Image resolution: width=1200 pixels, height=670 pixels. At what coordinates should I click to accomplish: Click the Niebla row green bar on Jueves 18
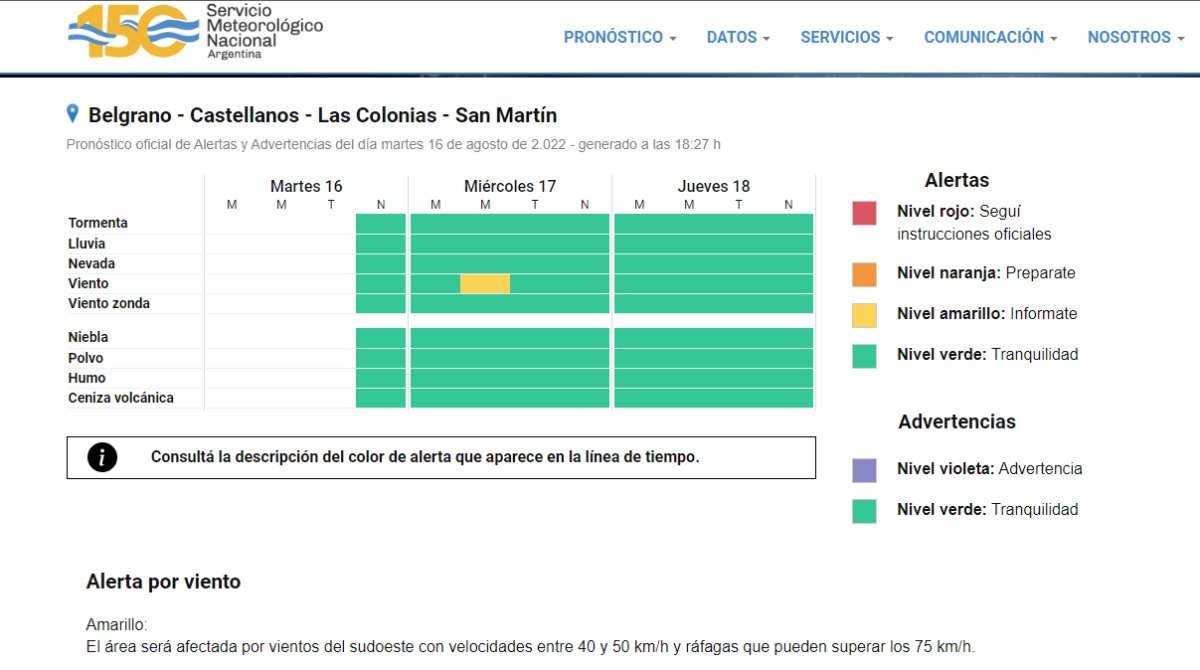click(x=713, y=337)
